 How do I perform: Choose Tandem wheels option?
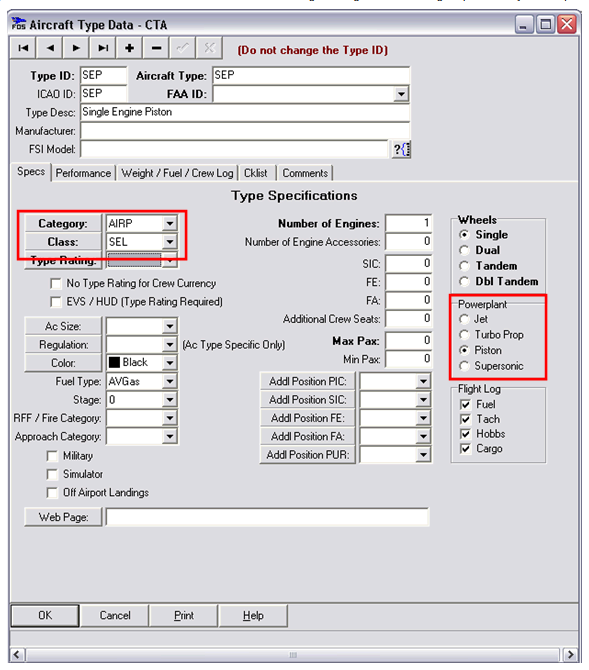tap(464, 266)
